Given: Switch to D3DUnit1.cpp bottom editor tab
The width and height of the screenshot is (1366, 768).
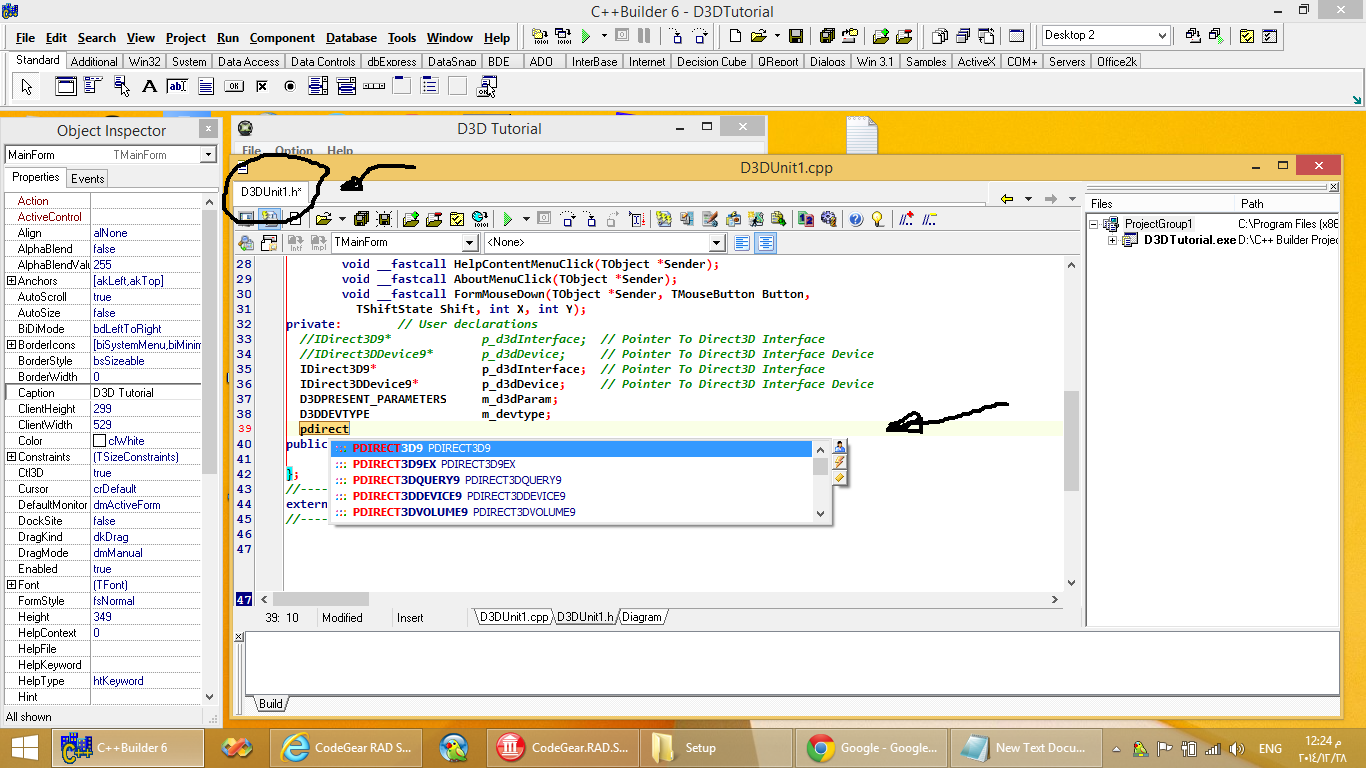Looking at the screenshot, I should pos(513,617).
